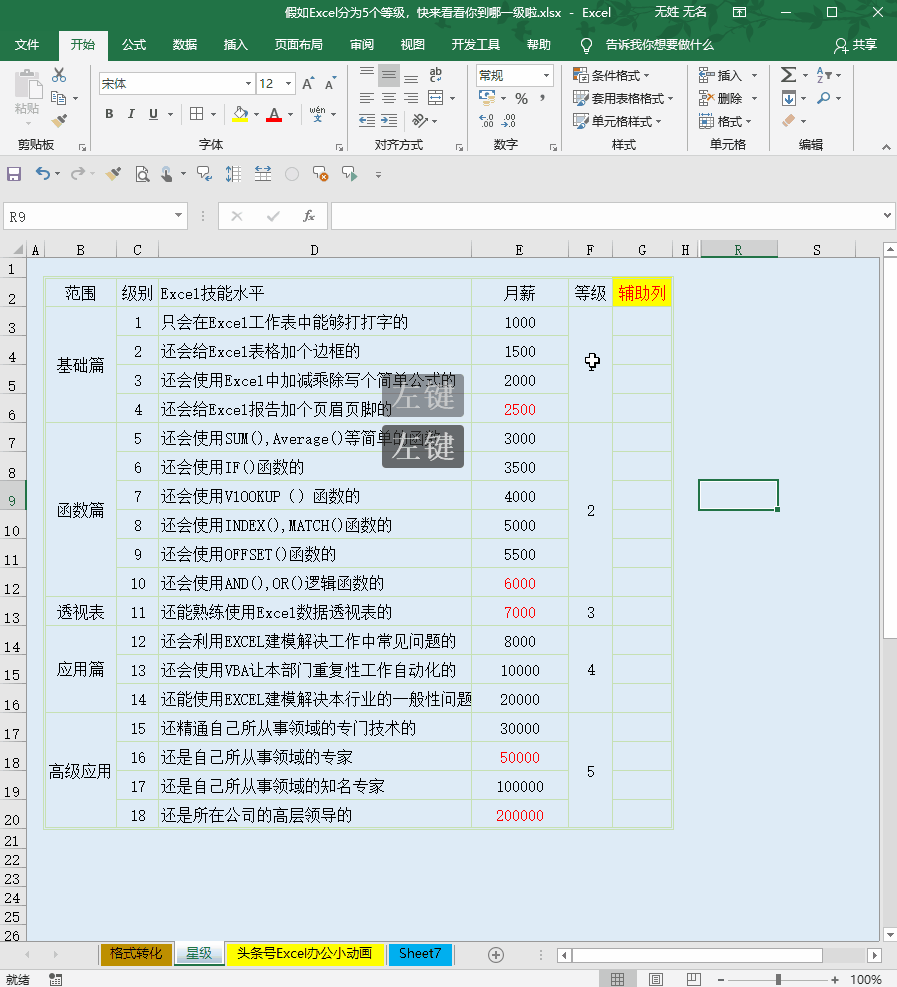Activate the Format Painter brush

click(x=60, y=120)
